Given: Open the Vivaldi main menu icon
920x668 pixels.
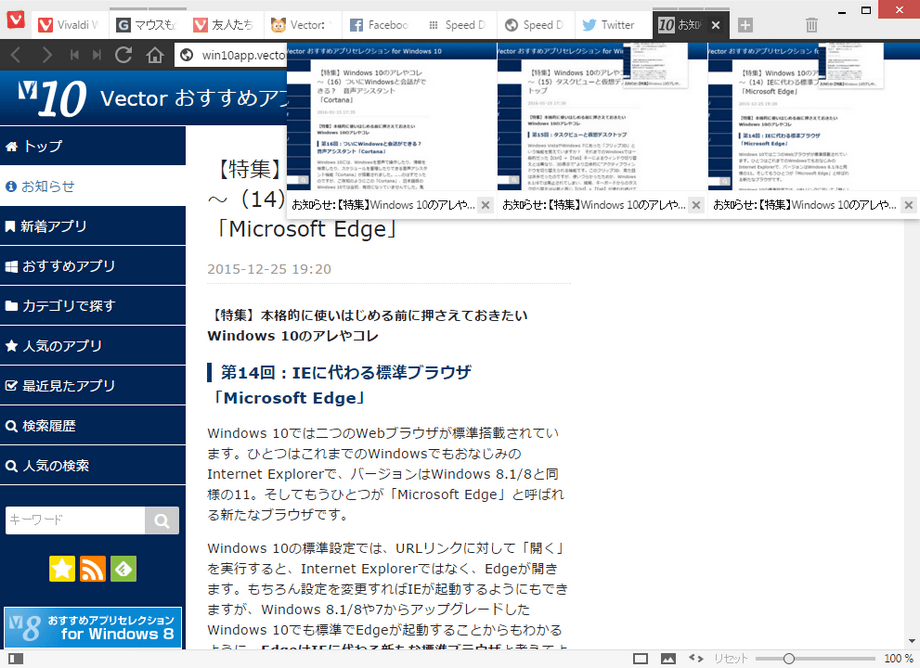Looking at the screenshot, I should point(15,19).
